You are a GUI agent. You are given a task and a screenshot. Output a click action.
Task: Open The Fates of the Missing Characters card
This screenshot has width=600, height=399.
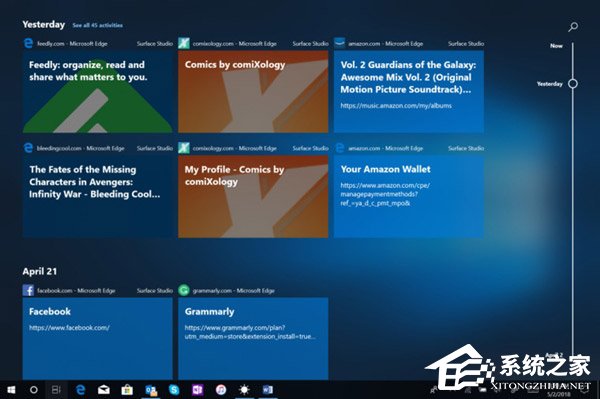98,196
